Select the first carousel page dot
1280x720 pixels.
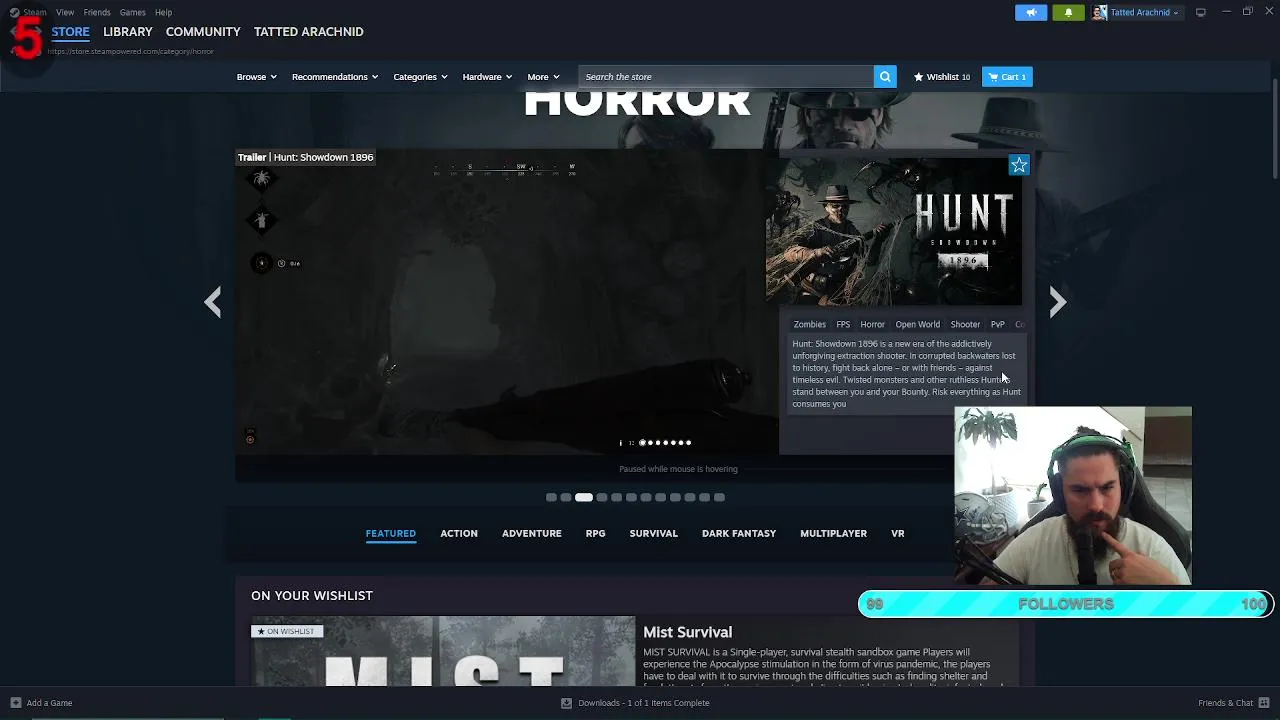(x=551, y=497)
